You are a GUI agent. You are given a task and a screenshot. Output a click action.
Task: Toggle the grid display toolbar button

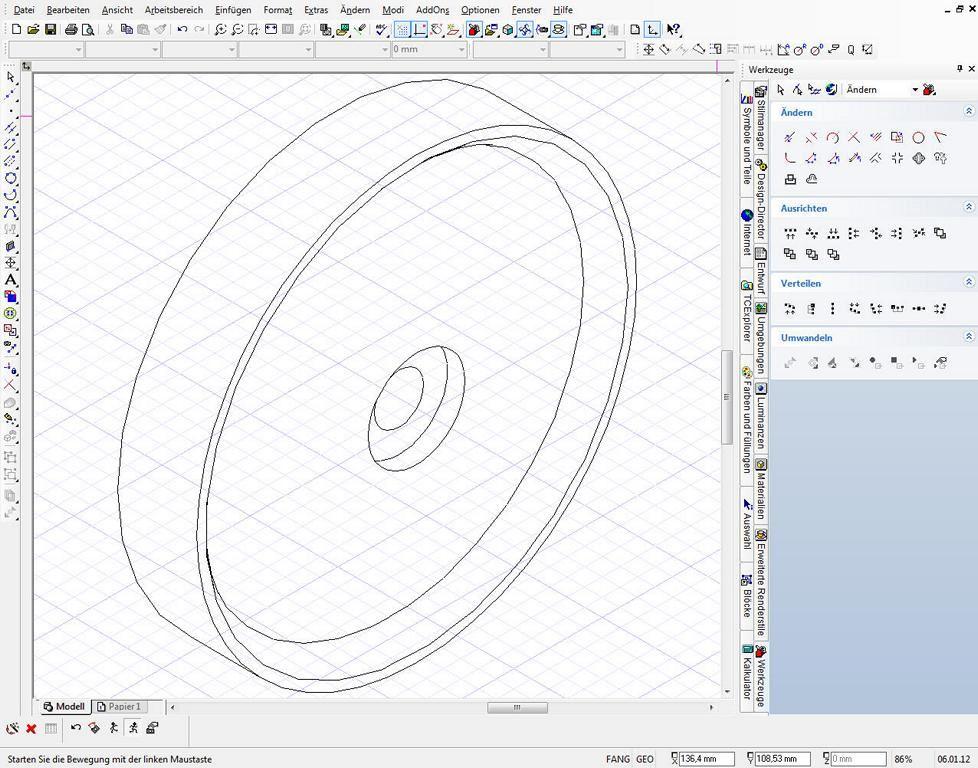(402, 29)
